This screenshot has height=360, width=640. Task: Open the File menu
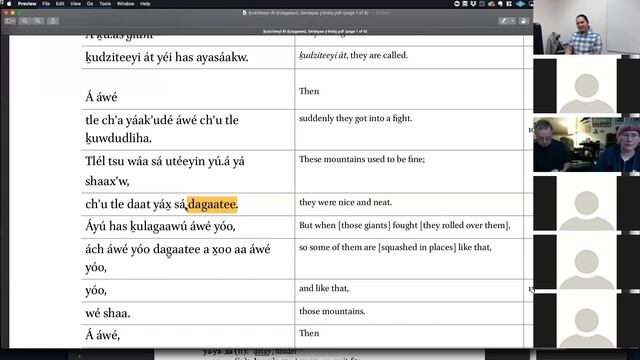click(46, 4)
